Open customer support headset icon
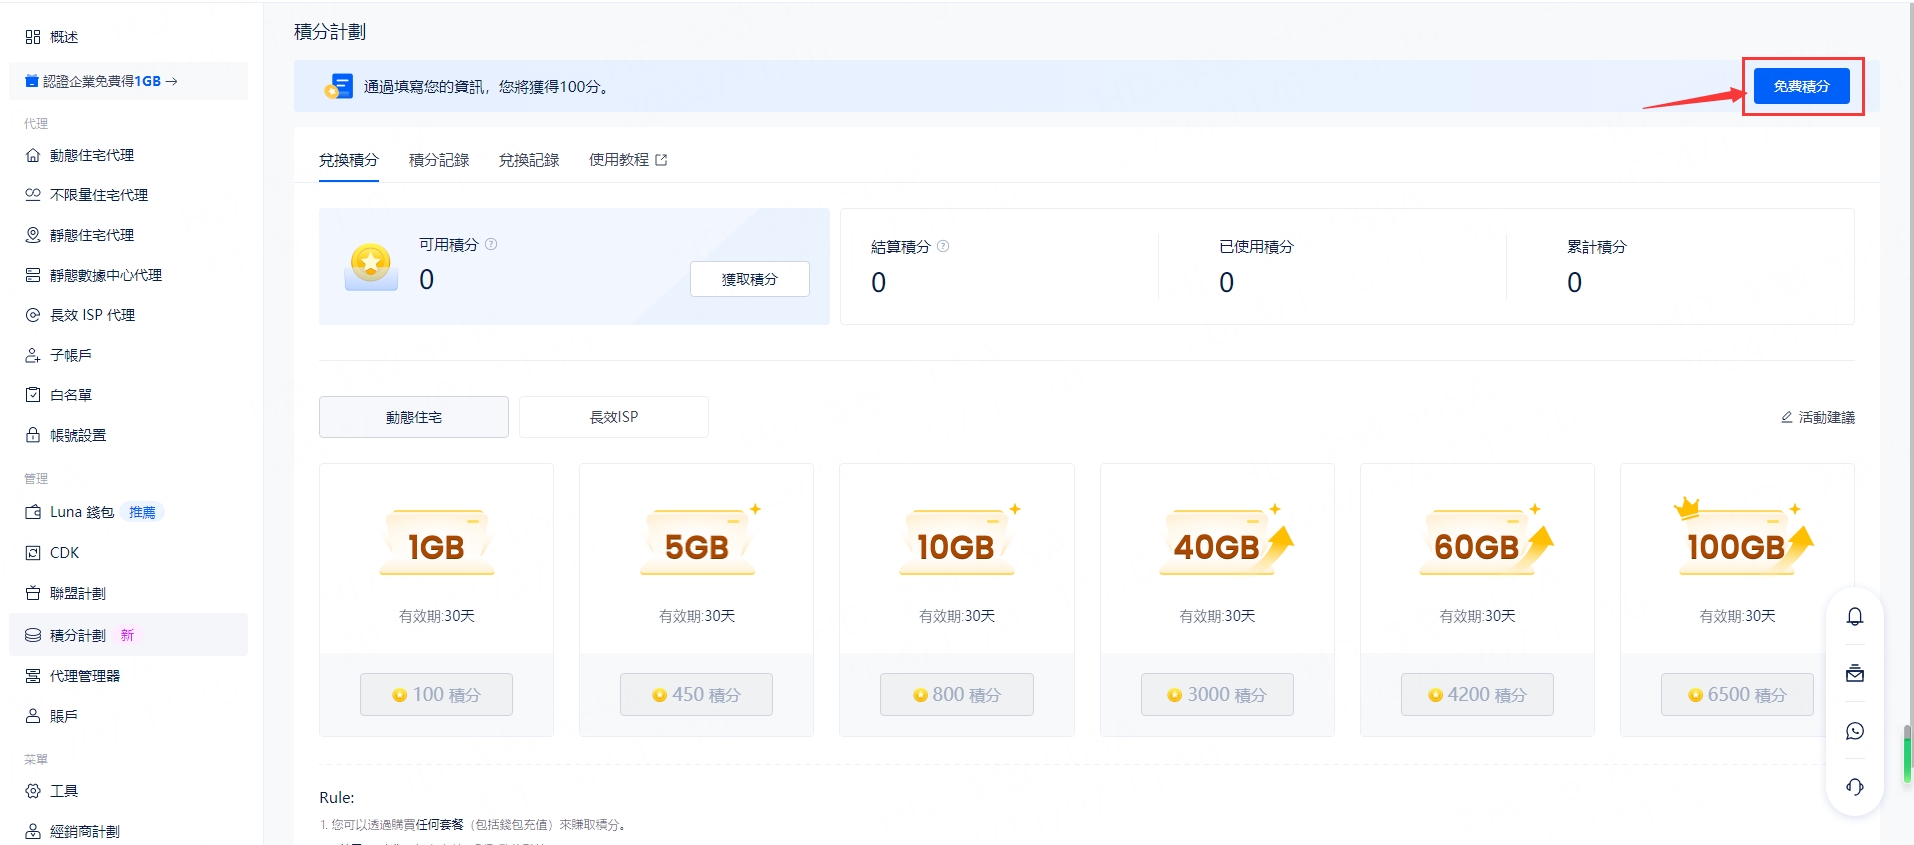1914x845 pixels. (1854, 787)
